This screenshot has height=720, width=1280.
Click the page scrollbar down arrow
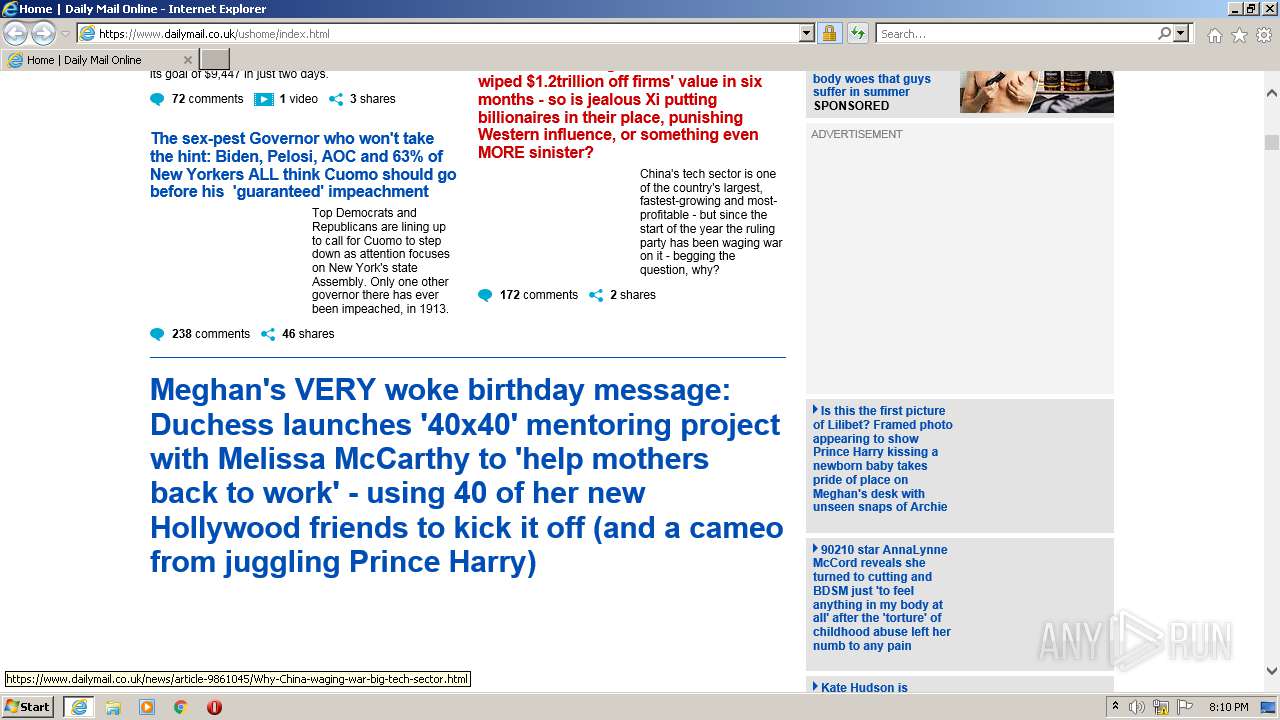[x=1272, y=671]
